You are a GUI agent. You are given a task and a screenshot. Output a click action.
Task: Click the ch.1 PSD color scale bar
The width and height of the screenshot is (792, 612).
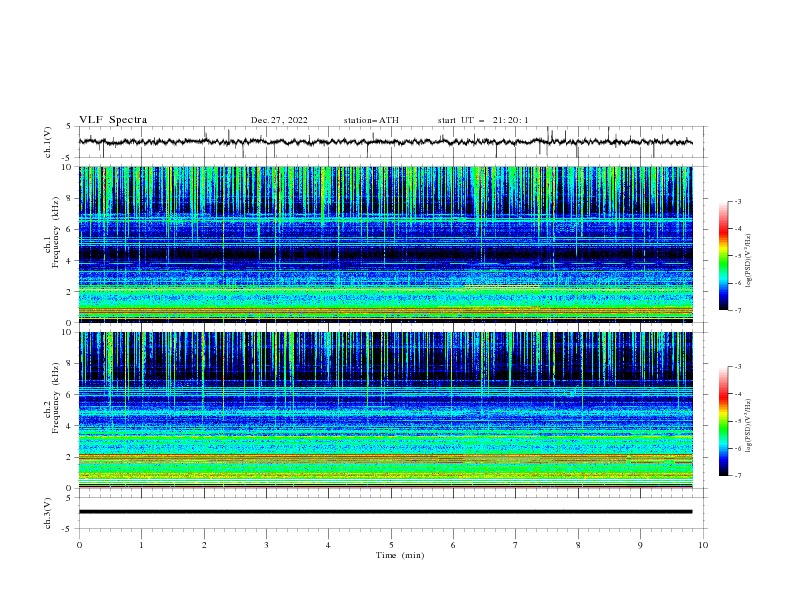click(723, 256)
